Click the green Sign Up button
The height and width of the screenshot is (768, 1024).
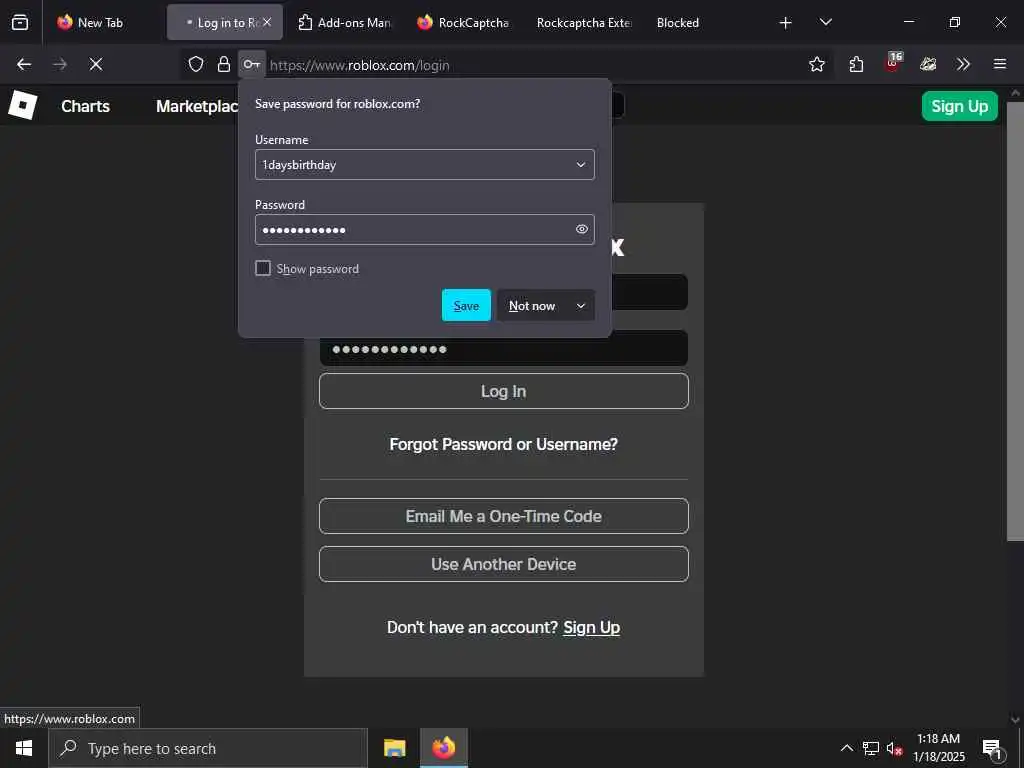pos(959,106)
